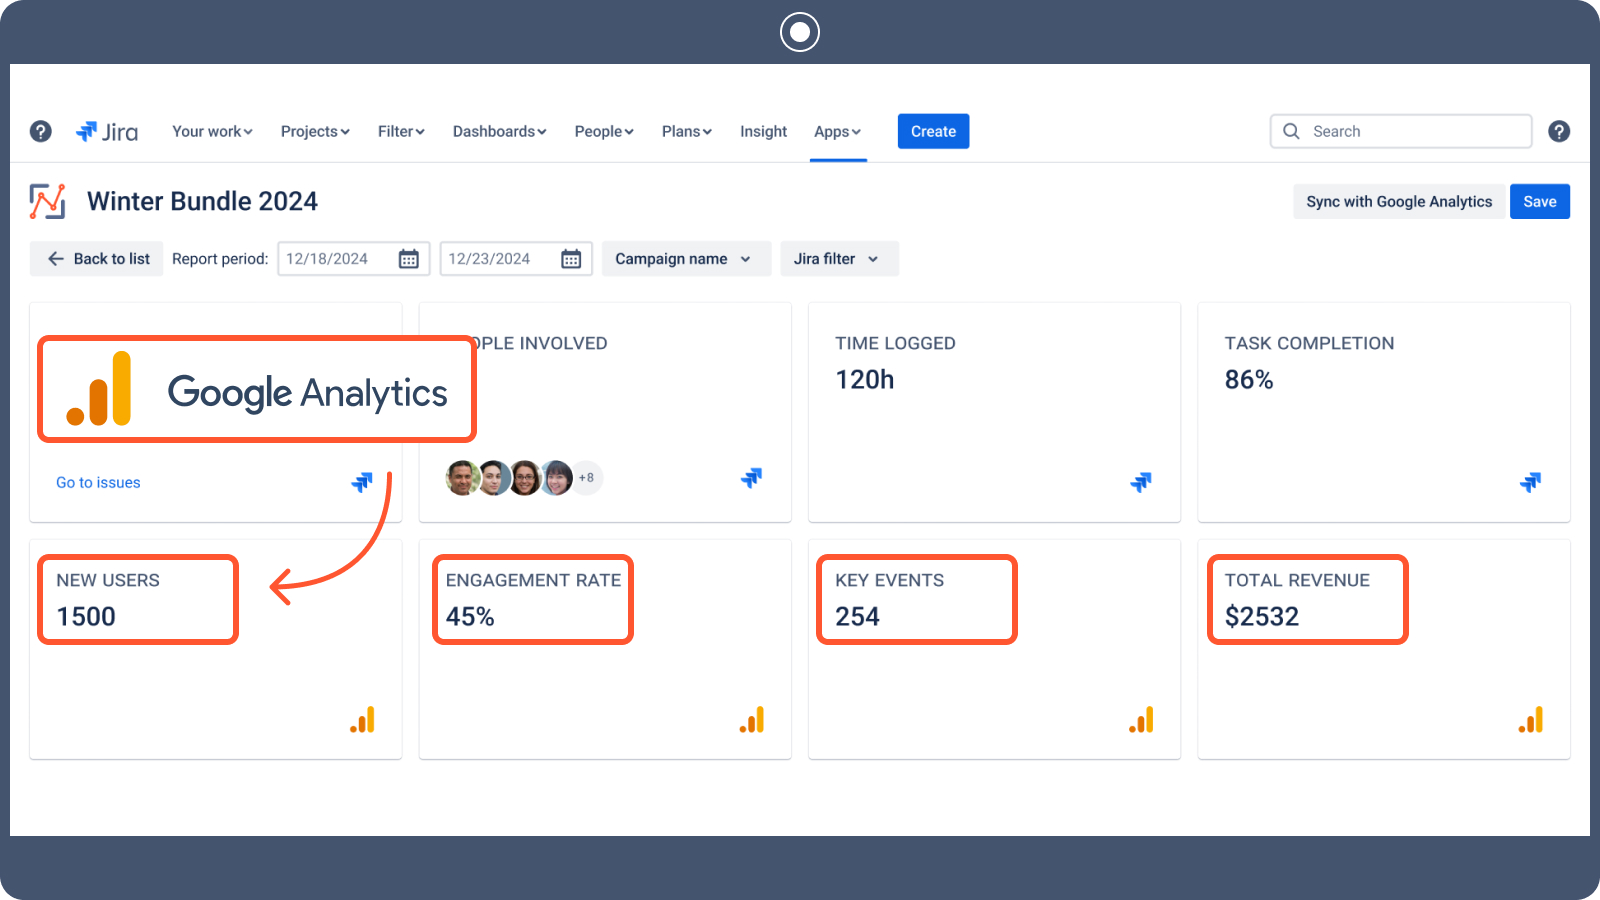This screenshot has width=1600, height=900.
Task: Click the 45% engagement rate value
Action: [x=470, y=617]
